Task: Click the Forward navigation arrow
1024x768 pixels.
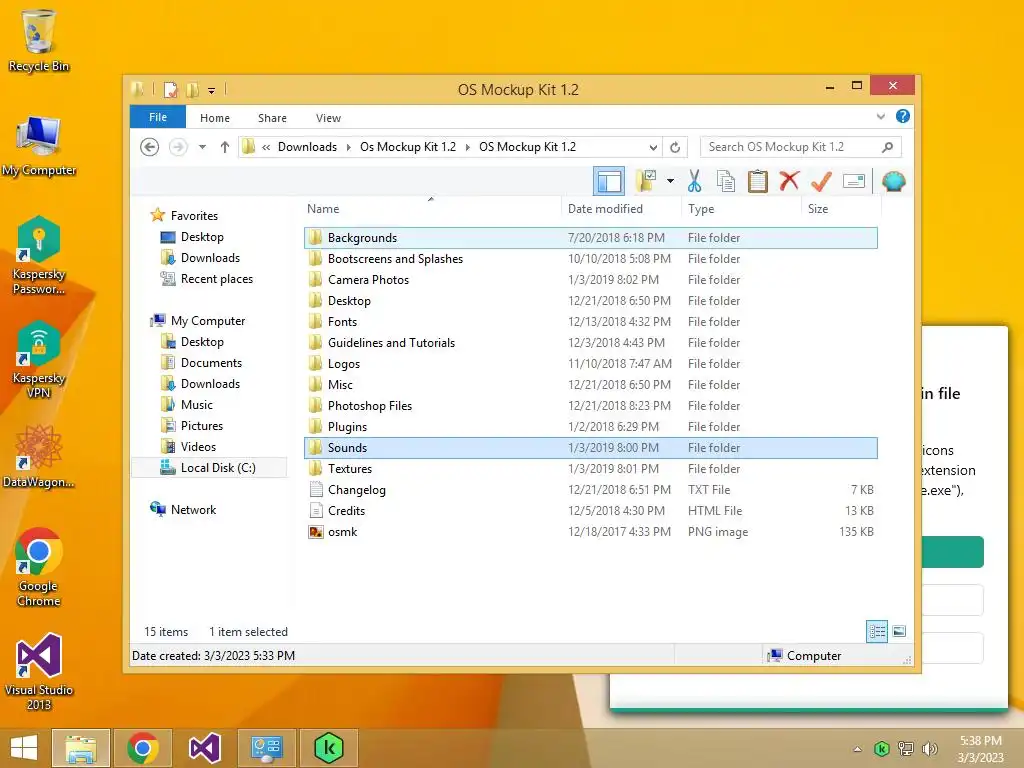Action: pyautogui.click(x=178, y=147)
